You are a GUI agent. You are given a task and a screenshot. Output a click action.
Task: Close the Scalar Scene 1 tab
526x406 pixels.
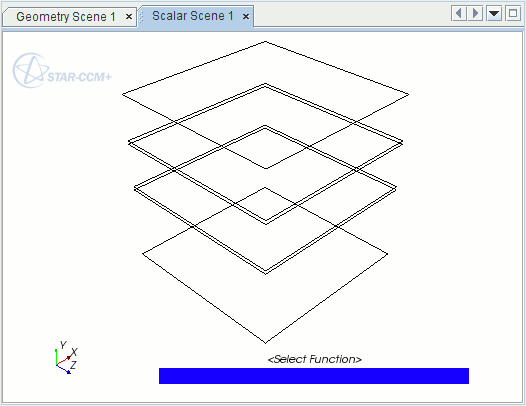click(246, 16)
